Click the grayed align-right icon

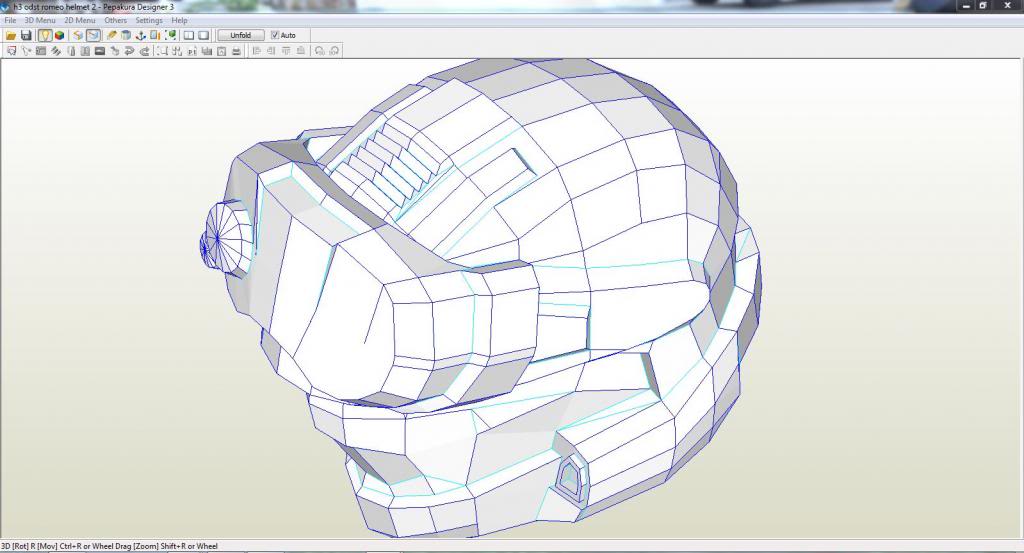pos(271,51)
